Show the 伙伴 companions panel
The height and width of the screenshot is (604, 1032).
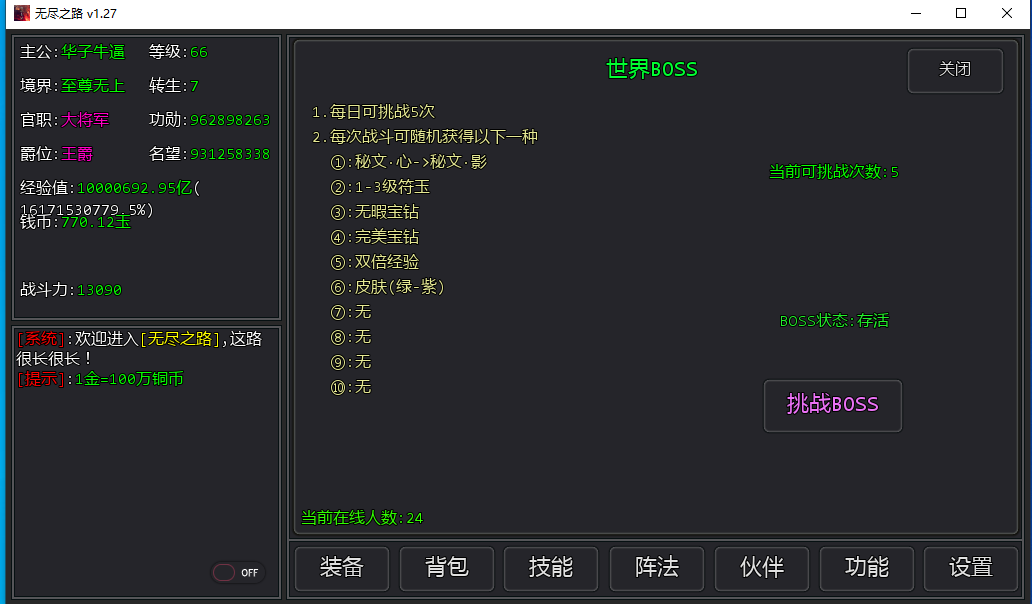click(761, 568)
